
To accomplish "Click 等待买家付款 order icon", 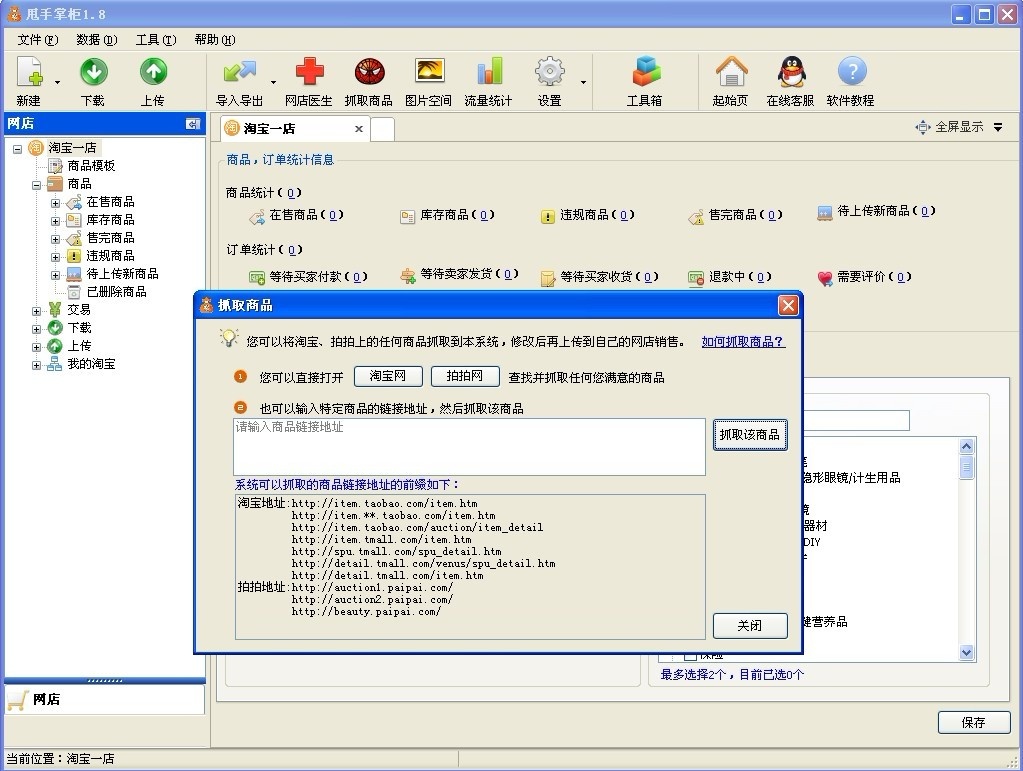I will coord(257,278).
